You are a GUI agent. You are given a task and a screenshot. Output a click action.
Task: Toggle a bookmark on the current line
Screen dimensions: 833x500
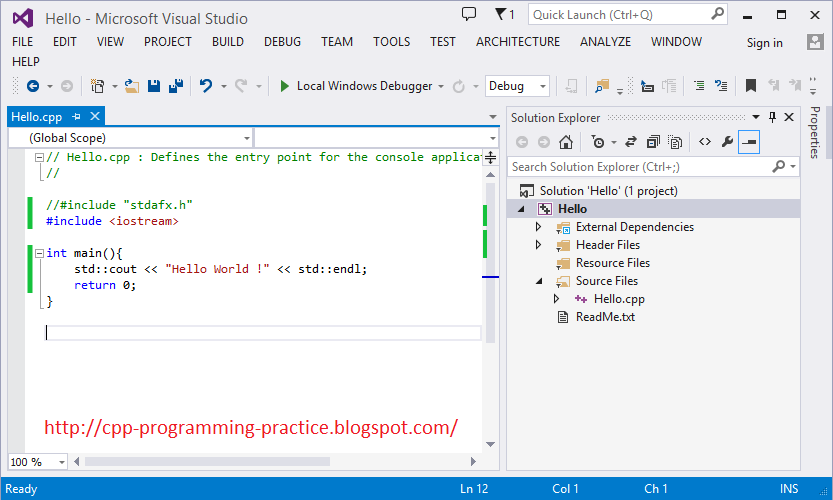tap(751, 86)
